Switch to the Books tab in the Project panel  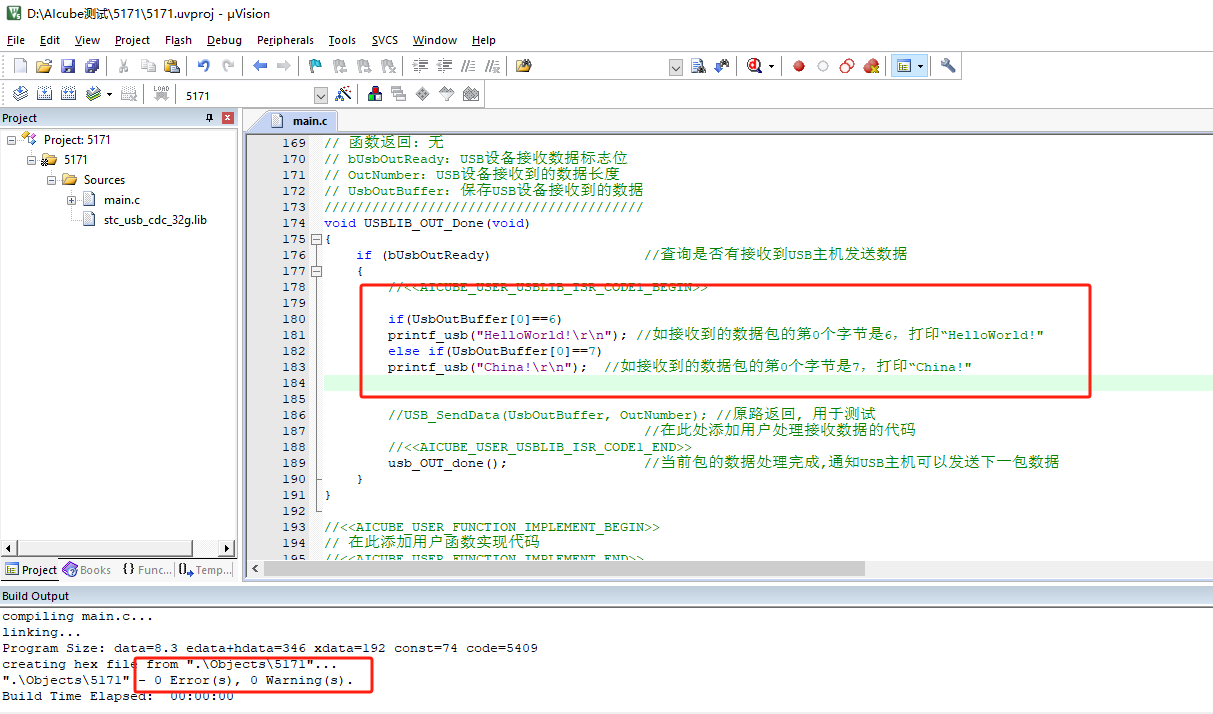pos(87,570)
